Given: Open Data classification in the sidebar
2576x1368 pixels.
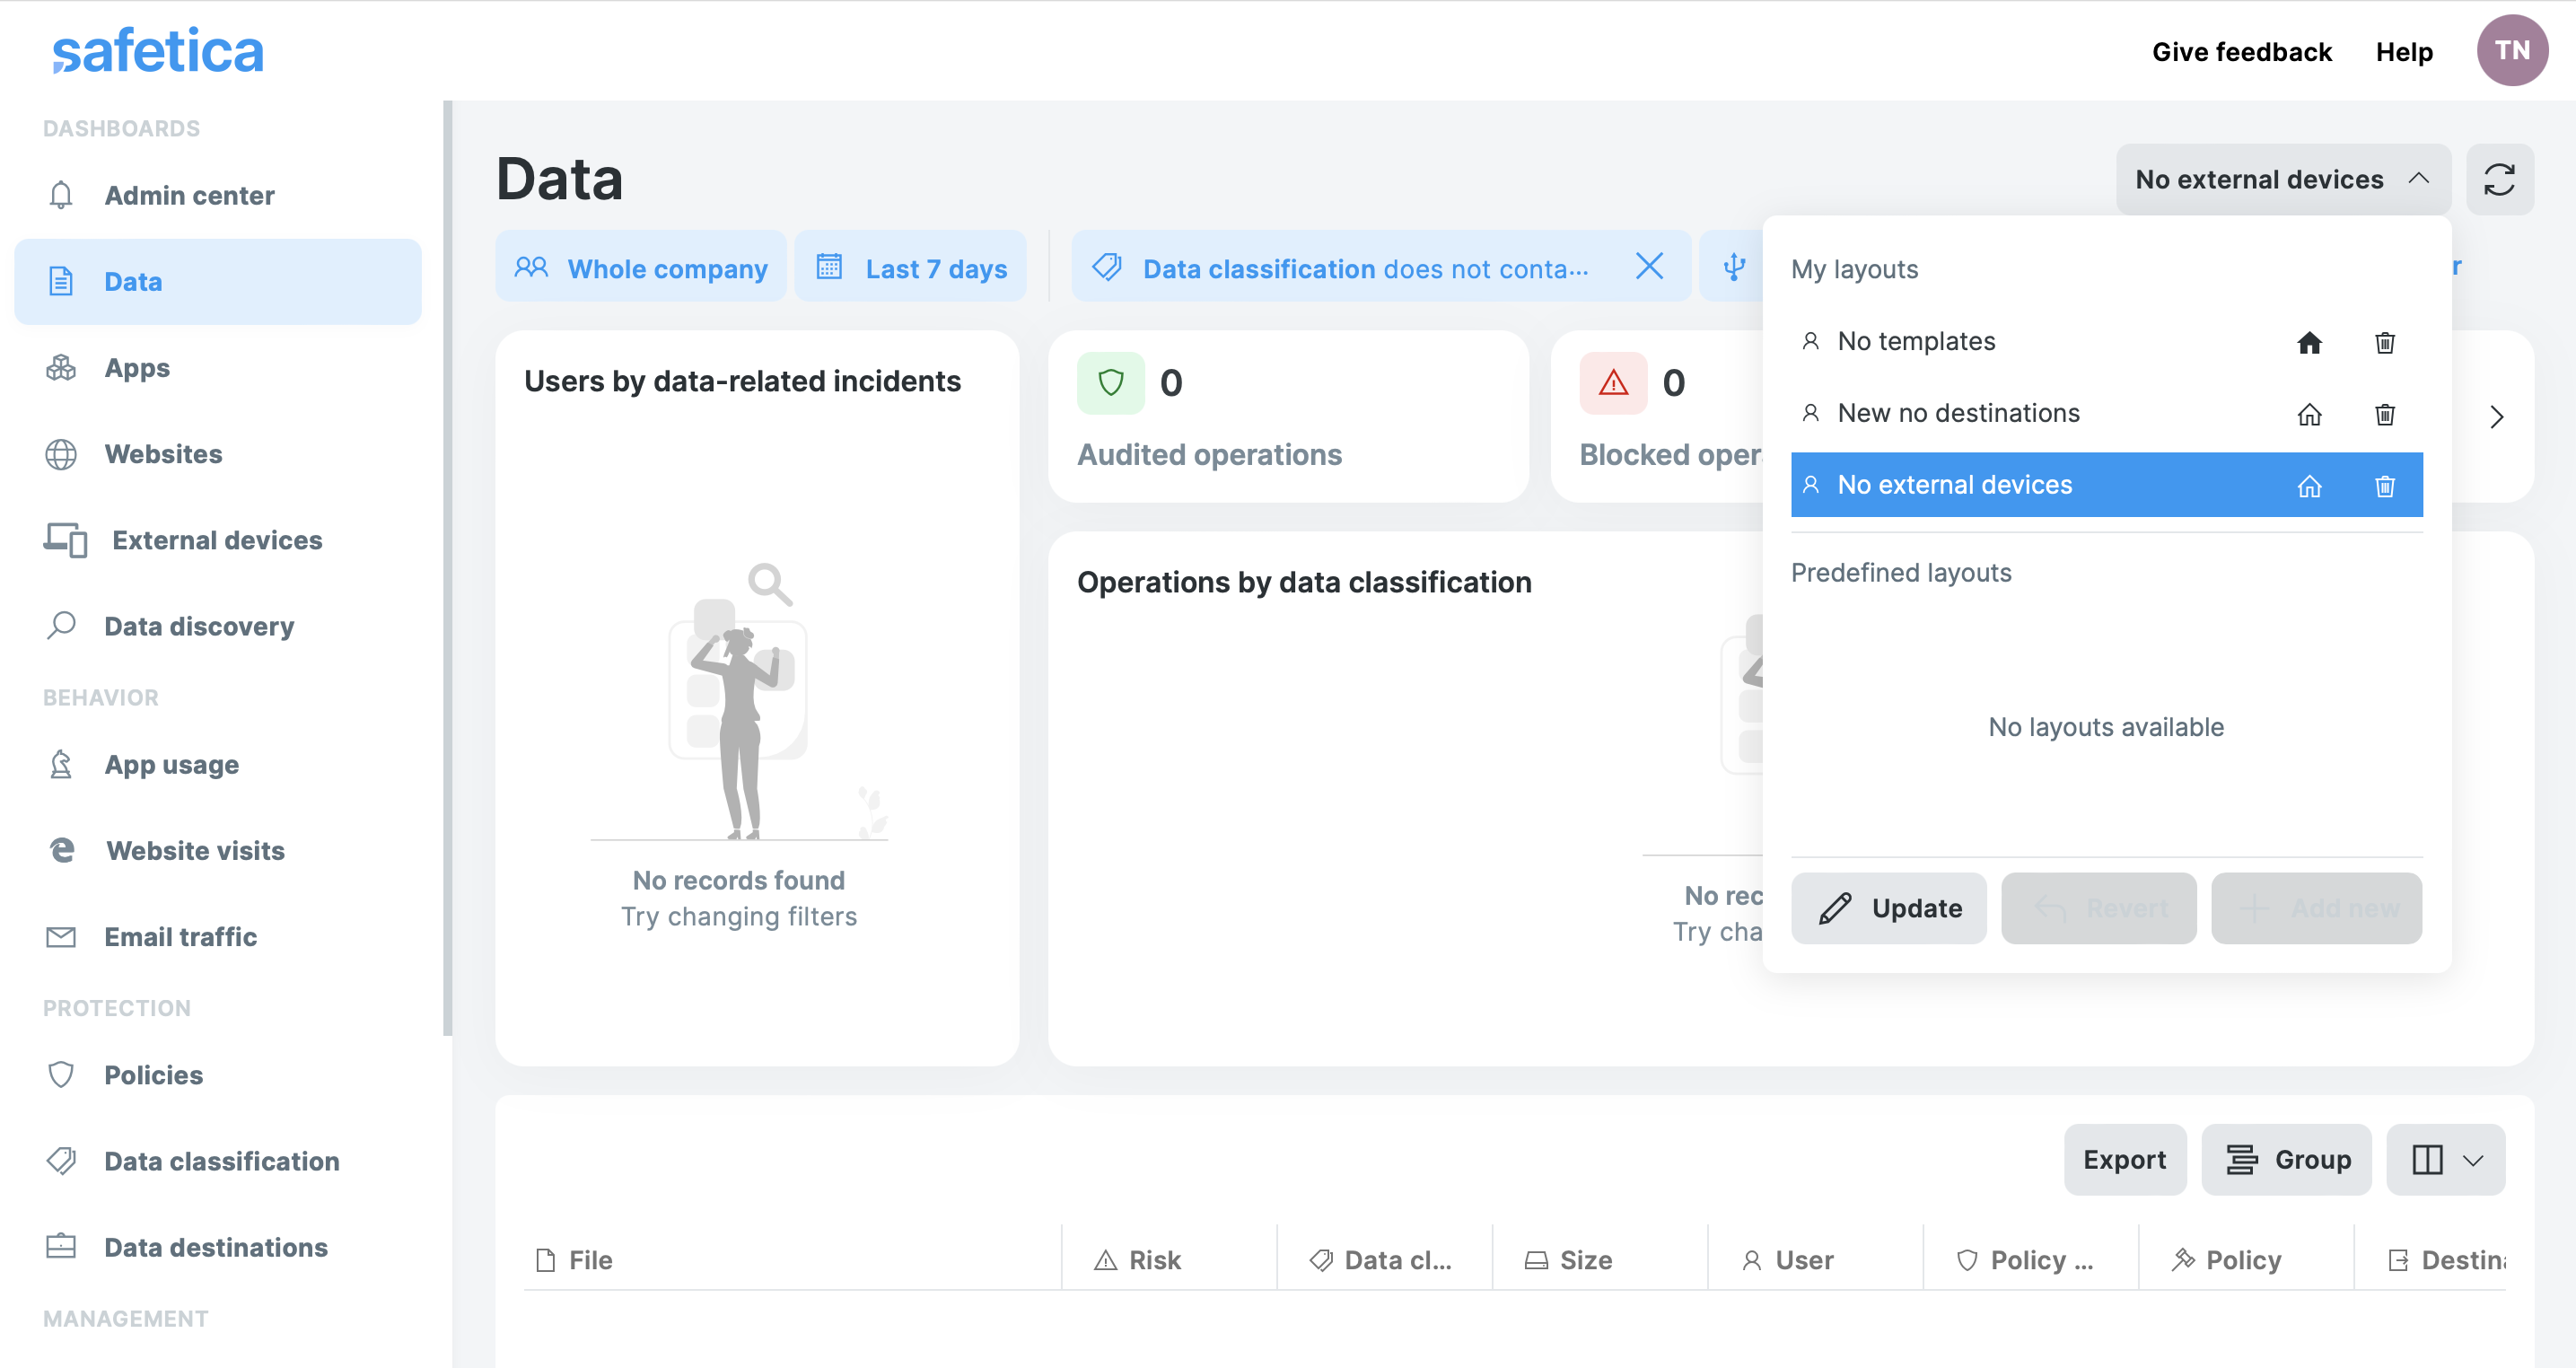Looking at the screenshot, I should (218, 1160).
